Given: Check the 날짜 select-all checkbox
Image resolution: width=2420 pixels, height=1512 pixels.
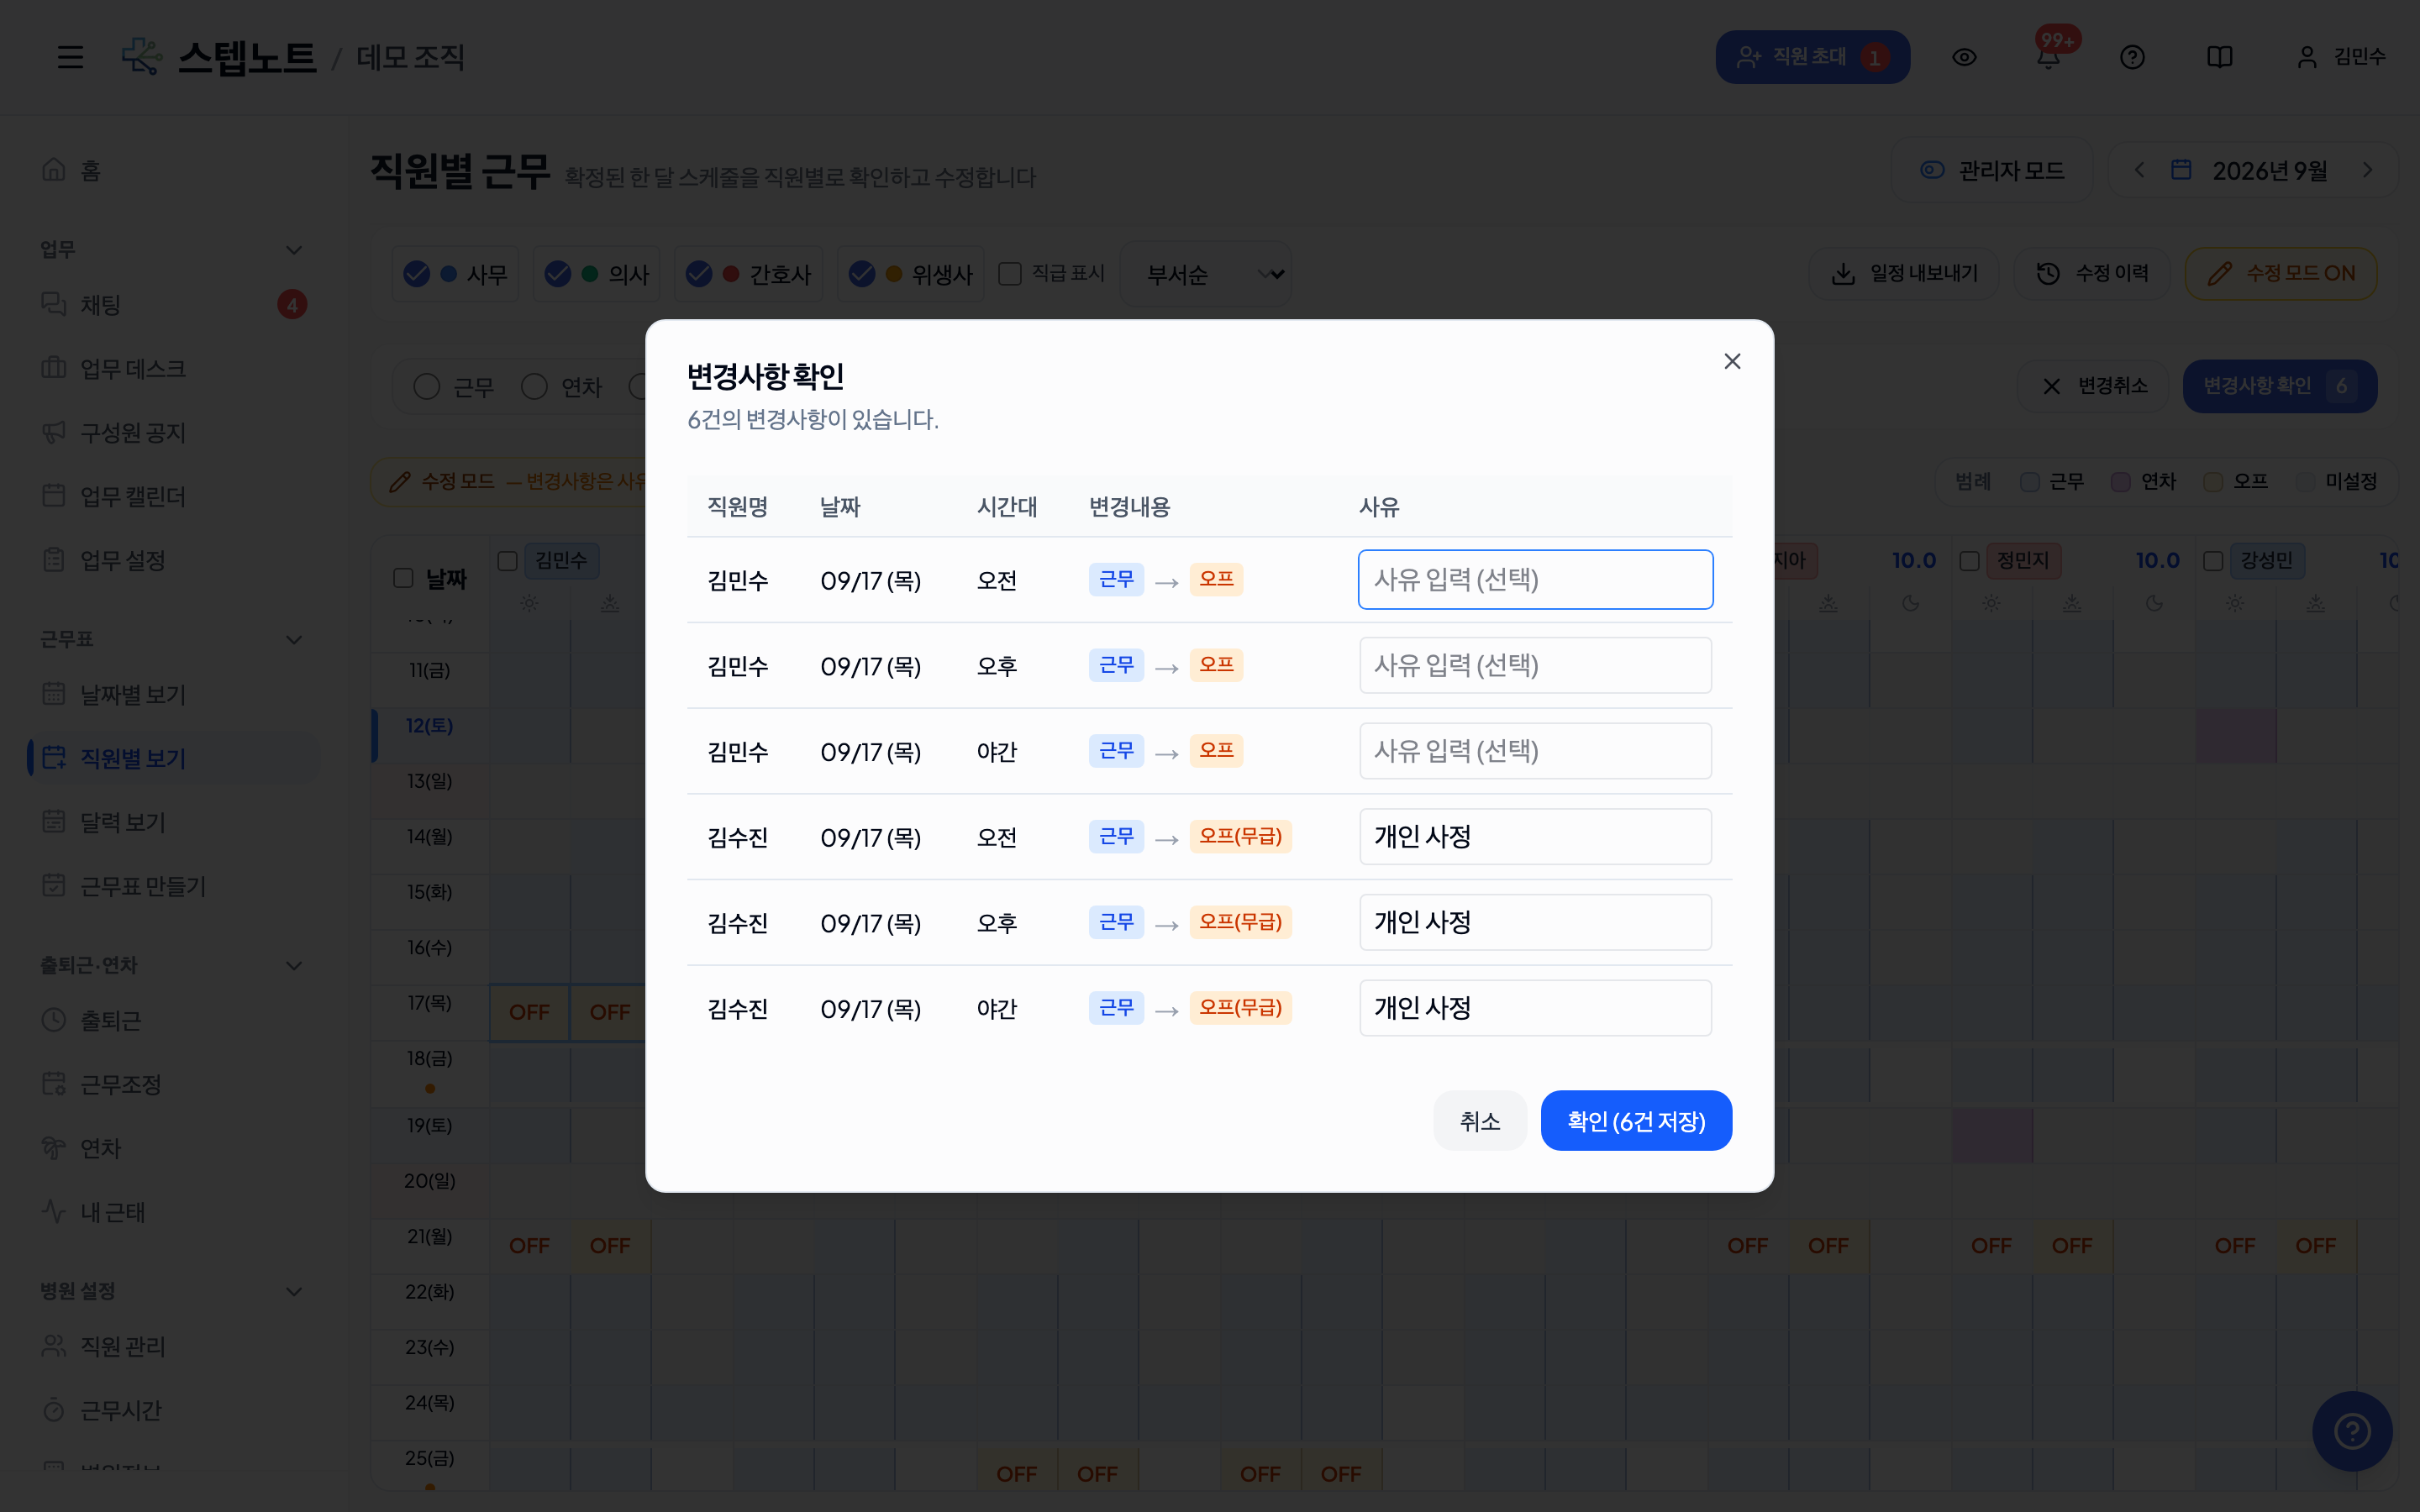Looking at the screenshot, I should (x=403, y=578).
